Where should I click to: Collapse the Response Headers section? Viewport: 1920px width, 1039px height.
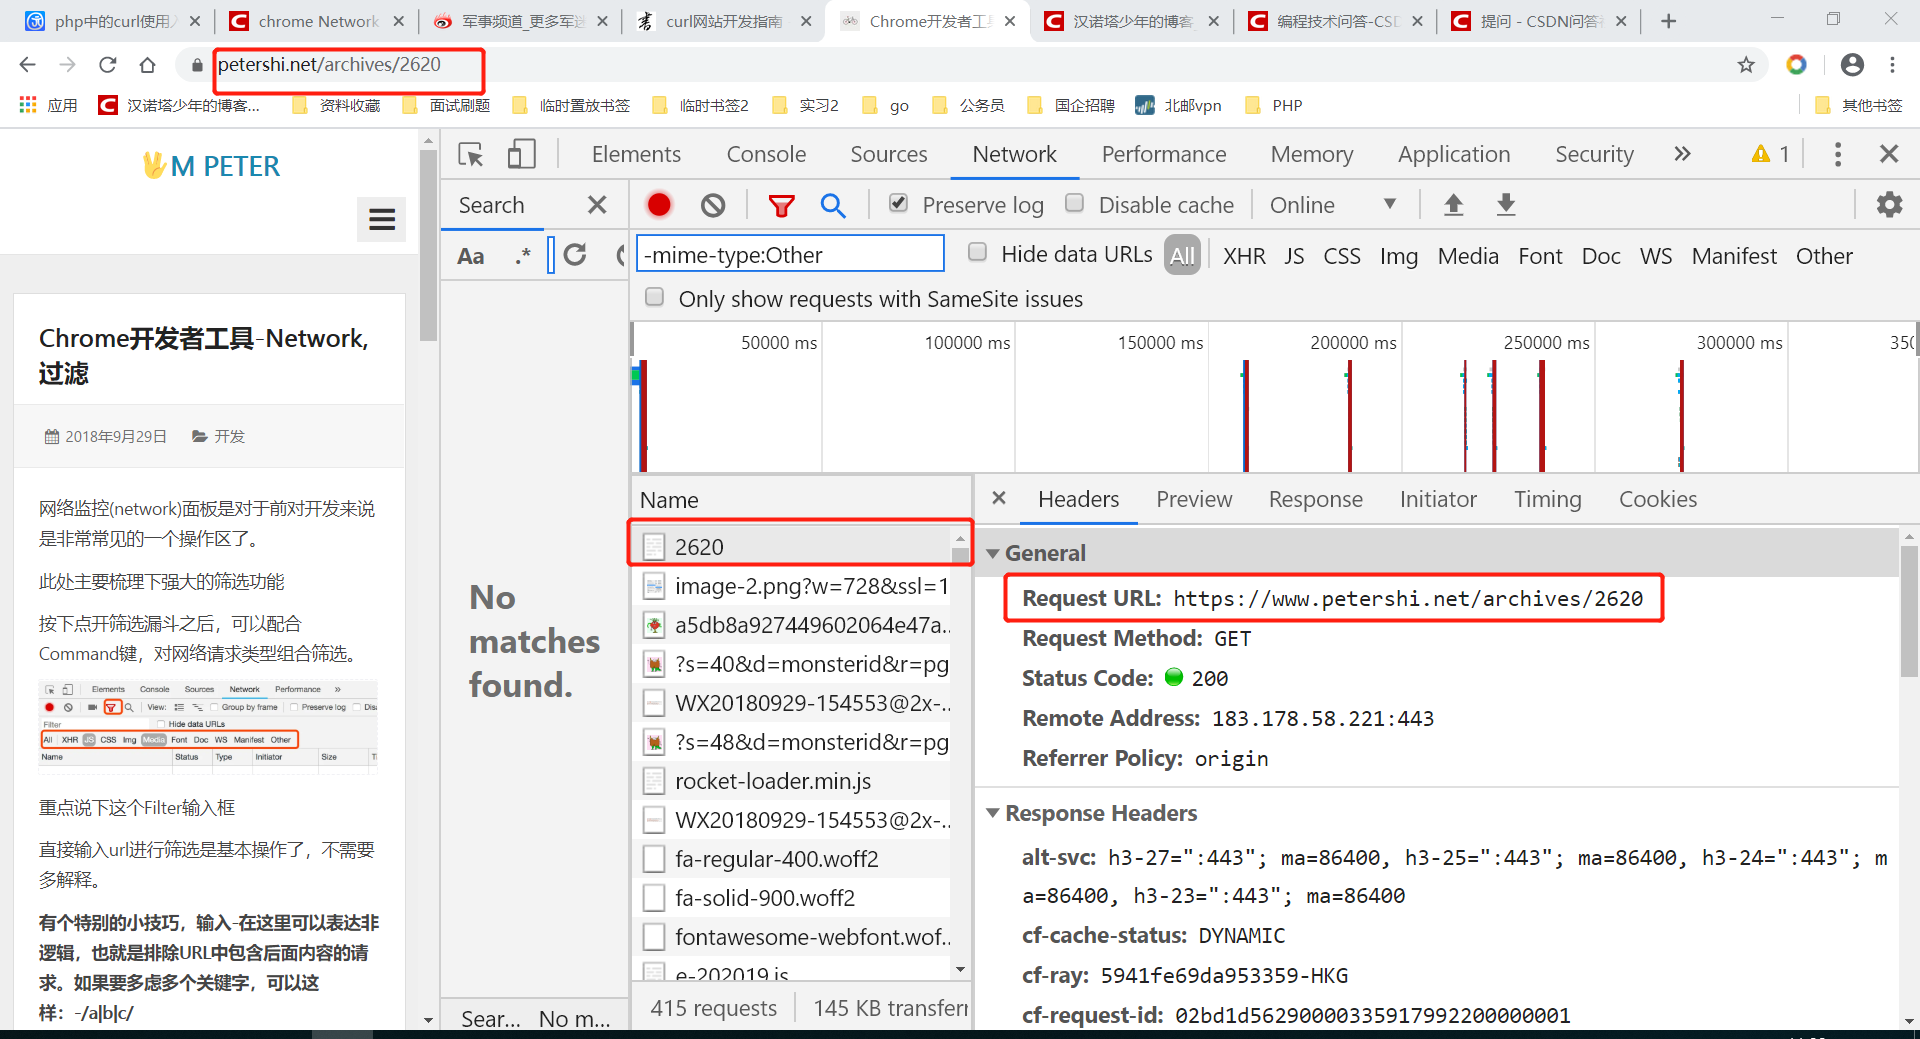tap(993, 813)
